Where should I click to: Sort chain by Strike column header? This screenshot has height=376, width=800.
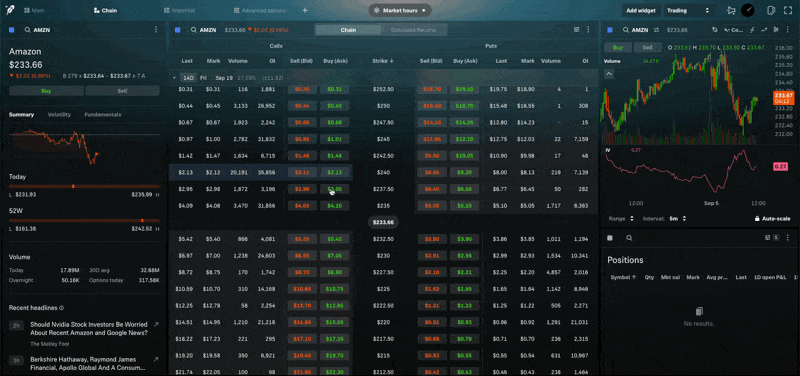coord(383,61)
